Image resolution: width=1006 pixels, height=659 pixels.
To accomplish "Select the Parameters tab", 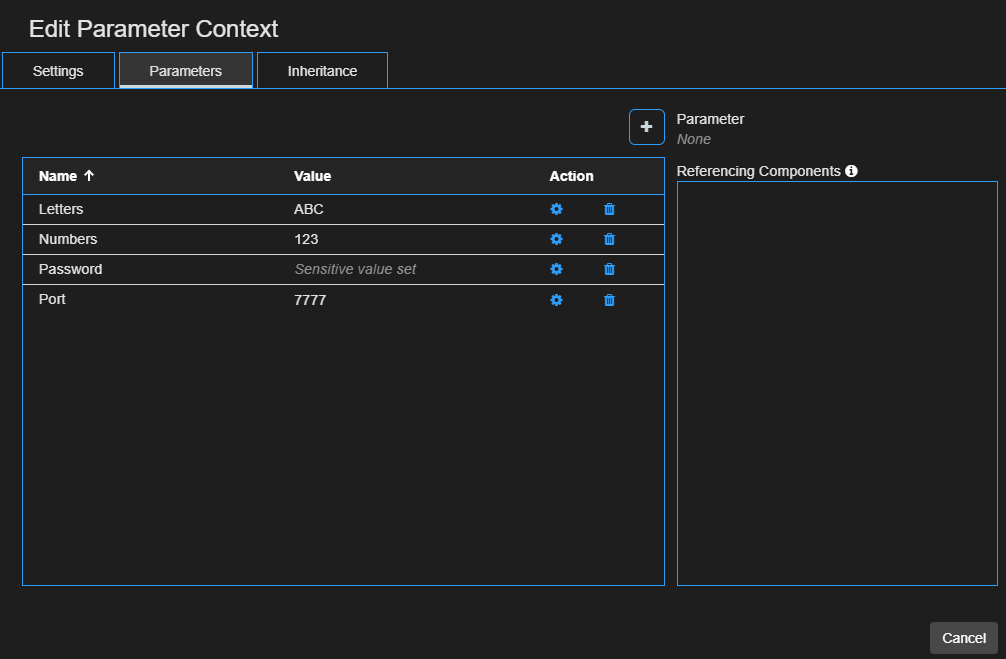I will tap(185, 70).
